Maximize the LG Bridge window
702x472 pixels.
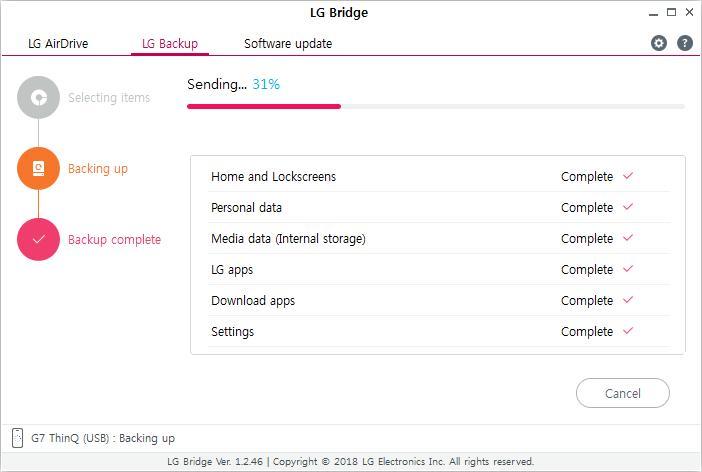pos(671,13)
